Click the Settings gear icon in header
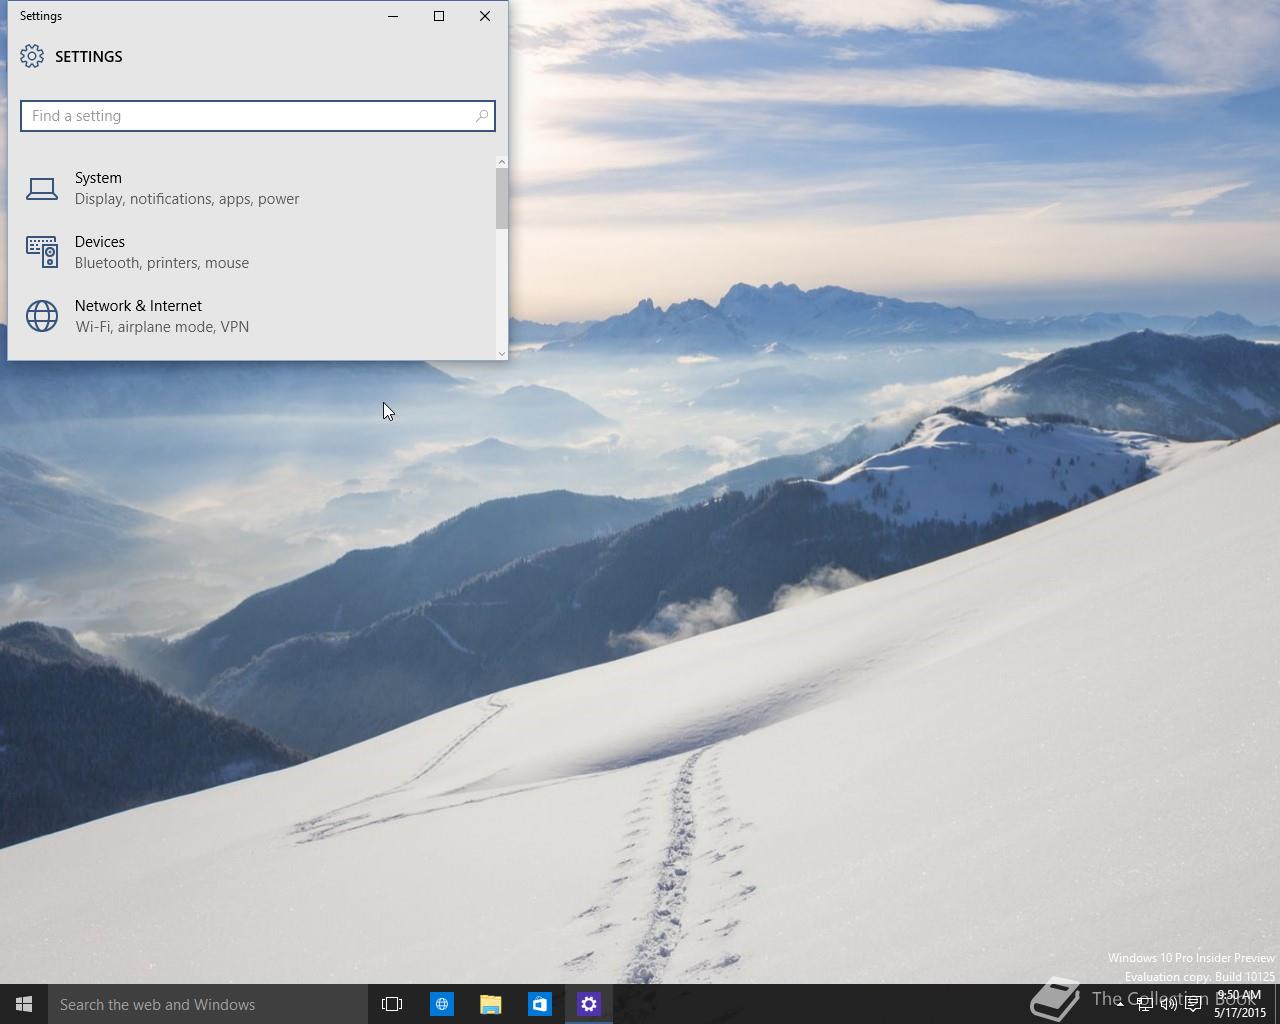1280x1024 pixels. coord(32,56)
